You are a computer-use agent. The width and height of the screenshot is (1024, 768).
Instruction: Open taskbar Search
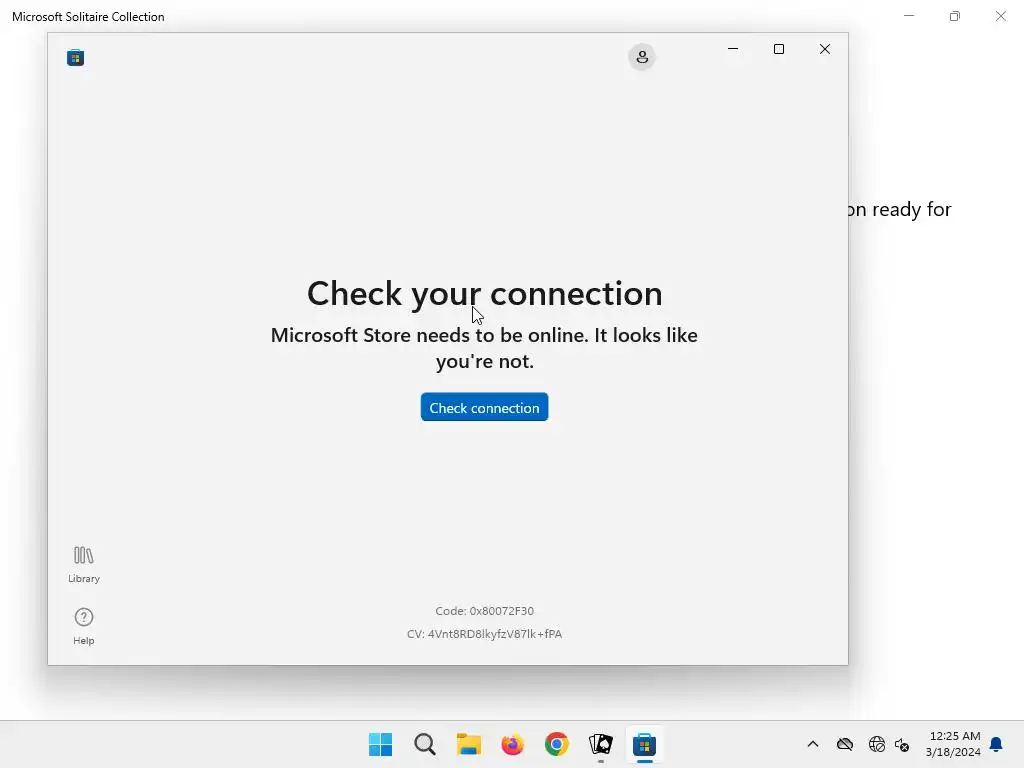coord(424,744)
